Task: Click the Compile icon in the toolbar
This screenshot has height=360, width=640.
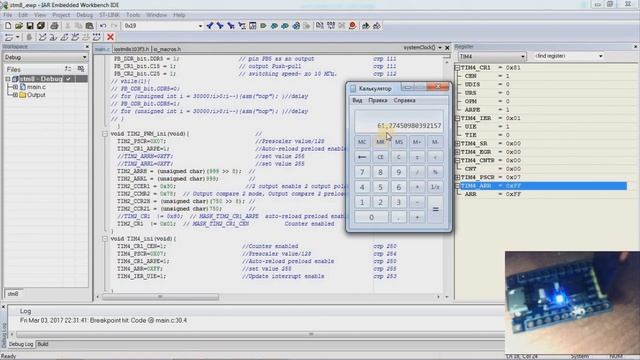Action: coord(320,26)
